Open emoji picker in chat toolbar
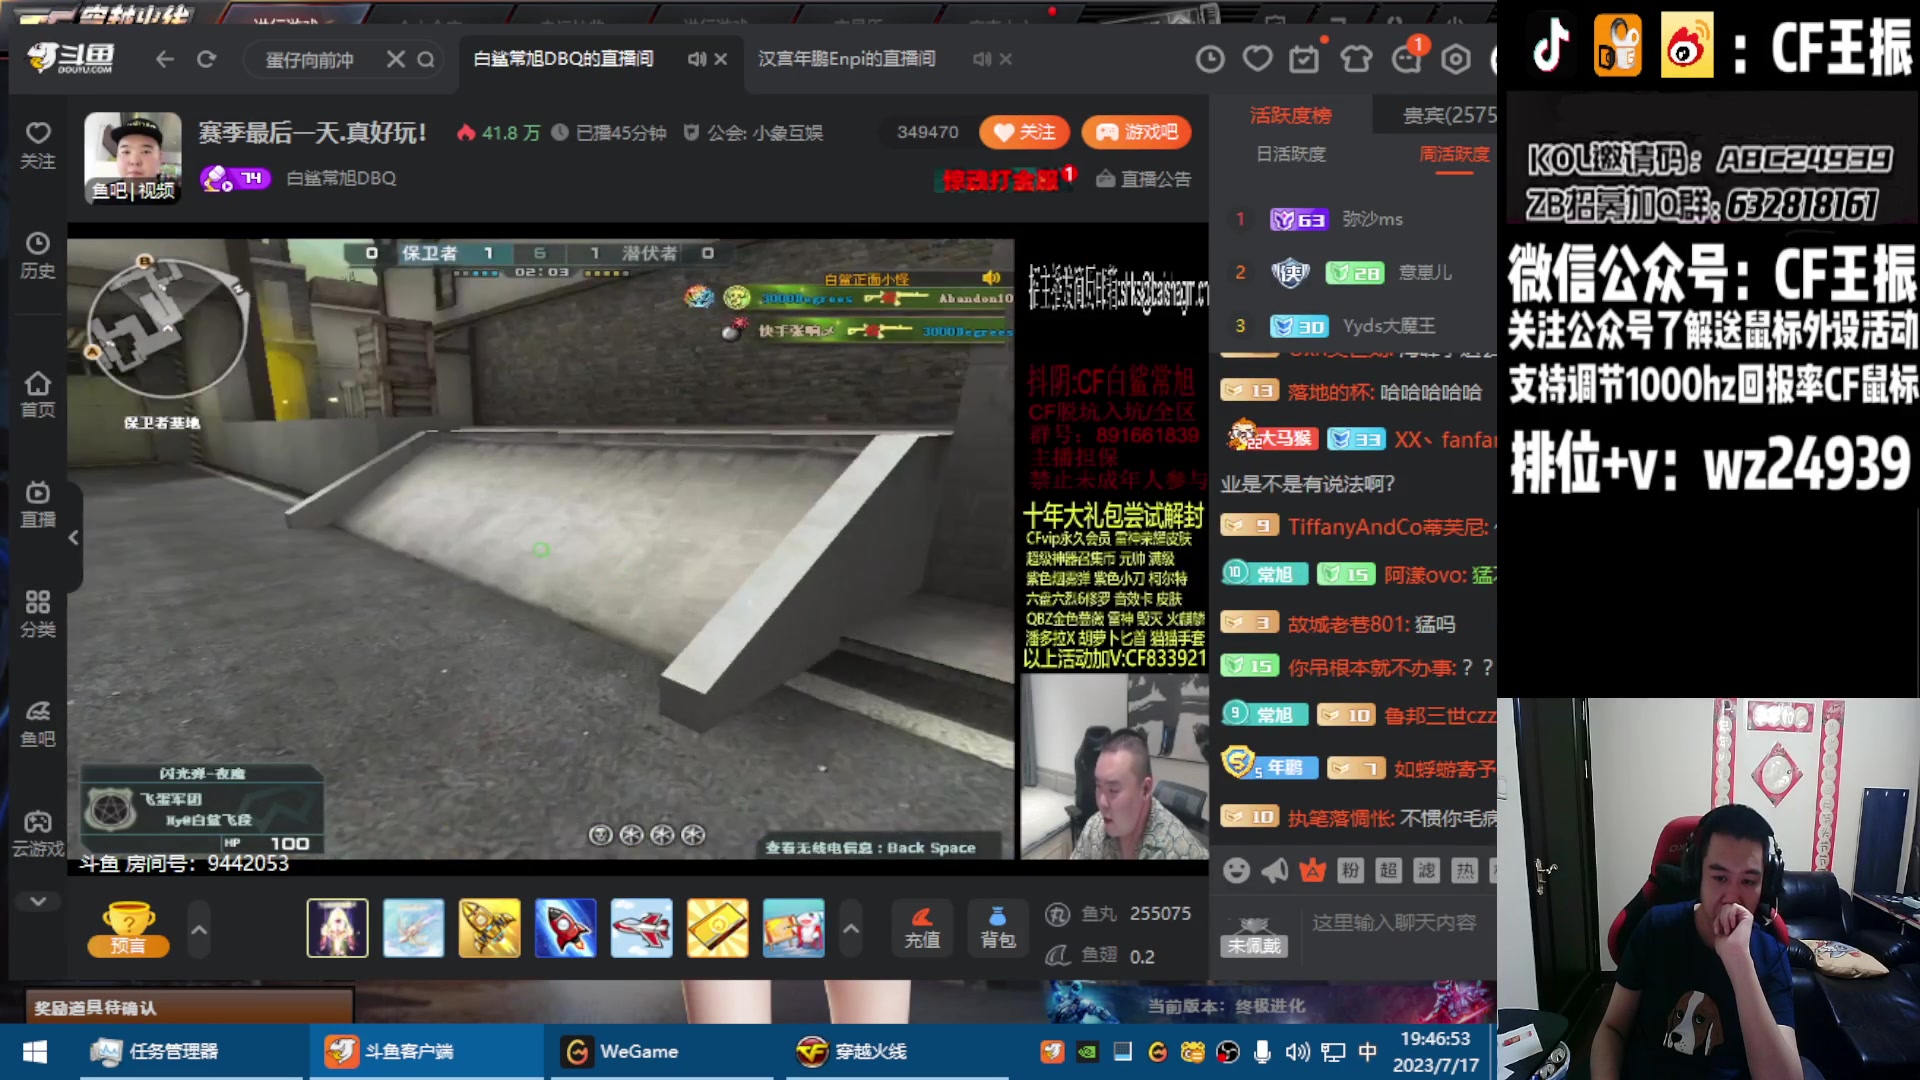This screenshot has width=1920, height=1080. 1236,870
